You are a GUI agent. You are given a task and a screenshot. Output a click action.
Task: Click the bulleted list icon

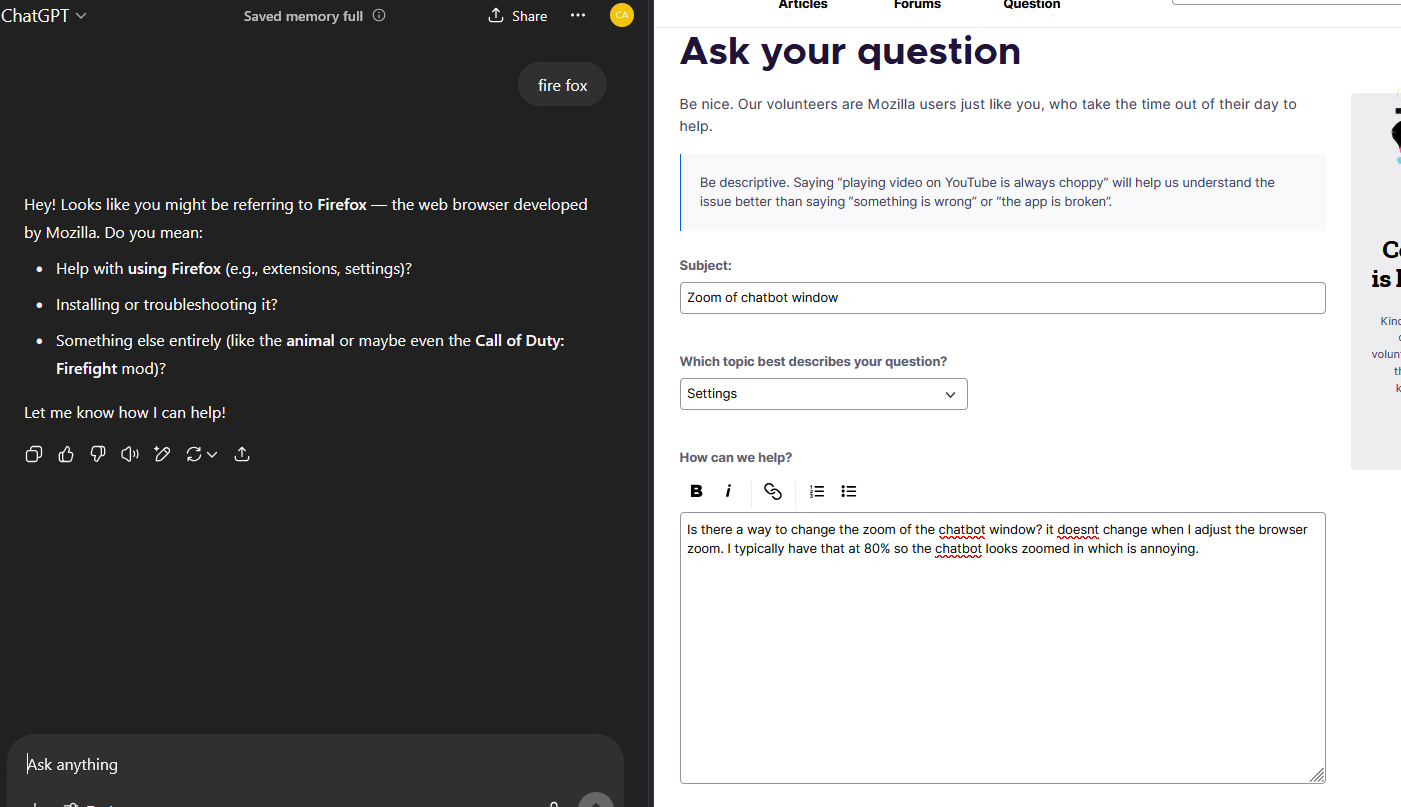[x=849, y=491]
